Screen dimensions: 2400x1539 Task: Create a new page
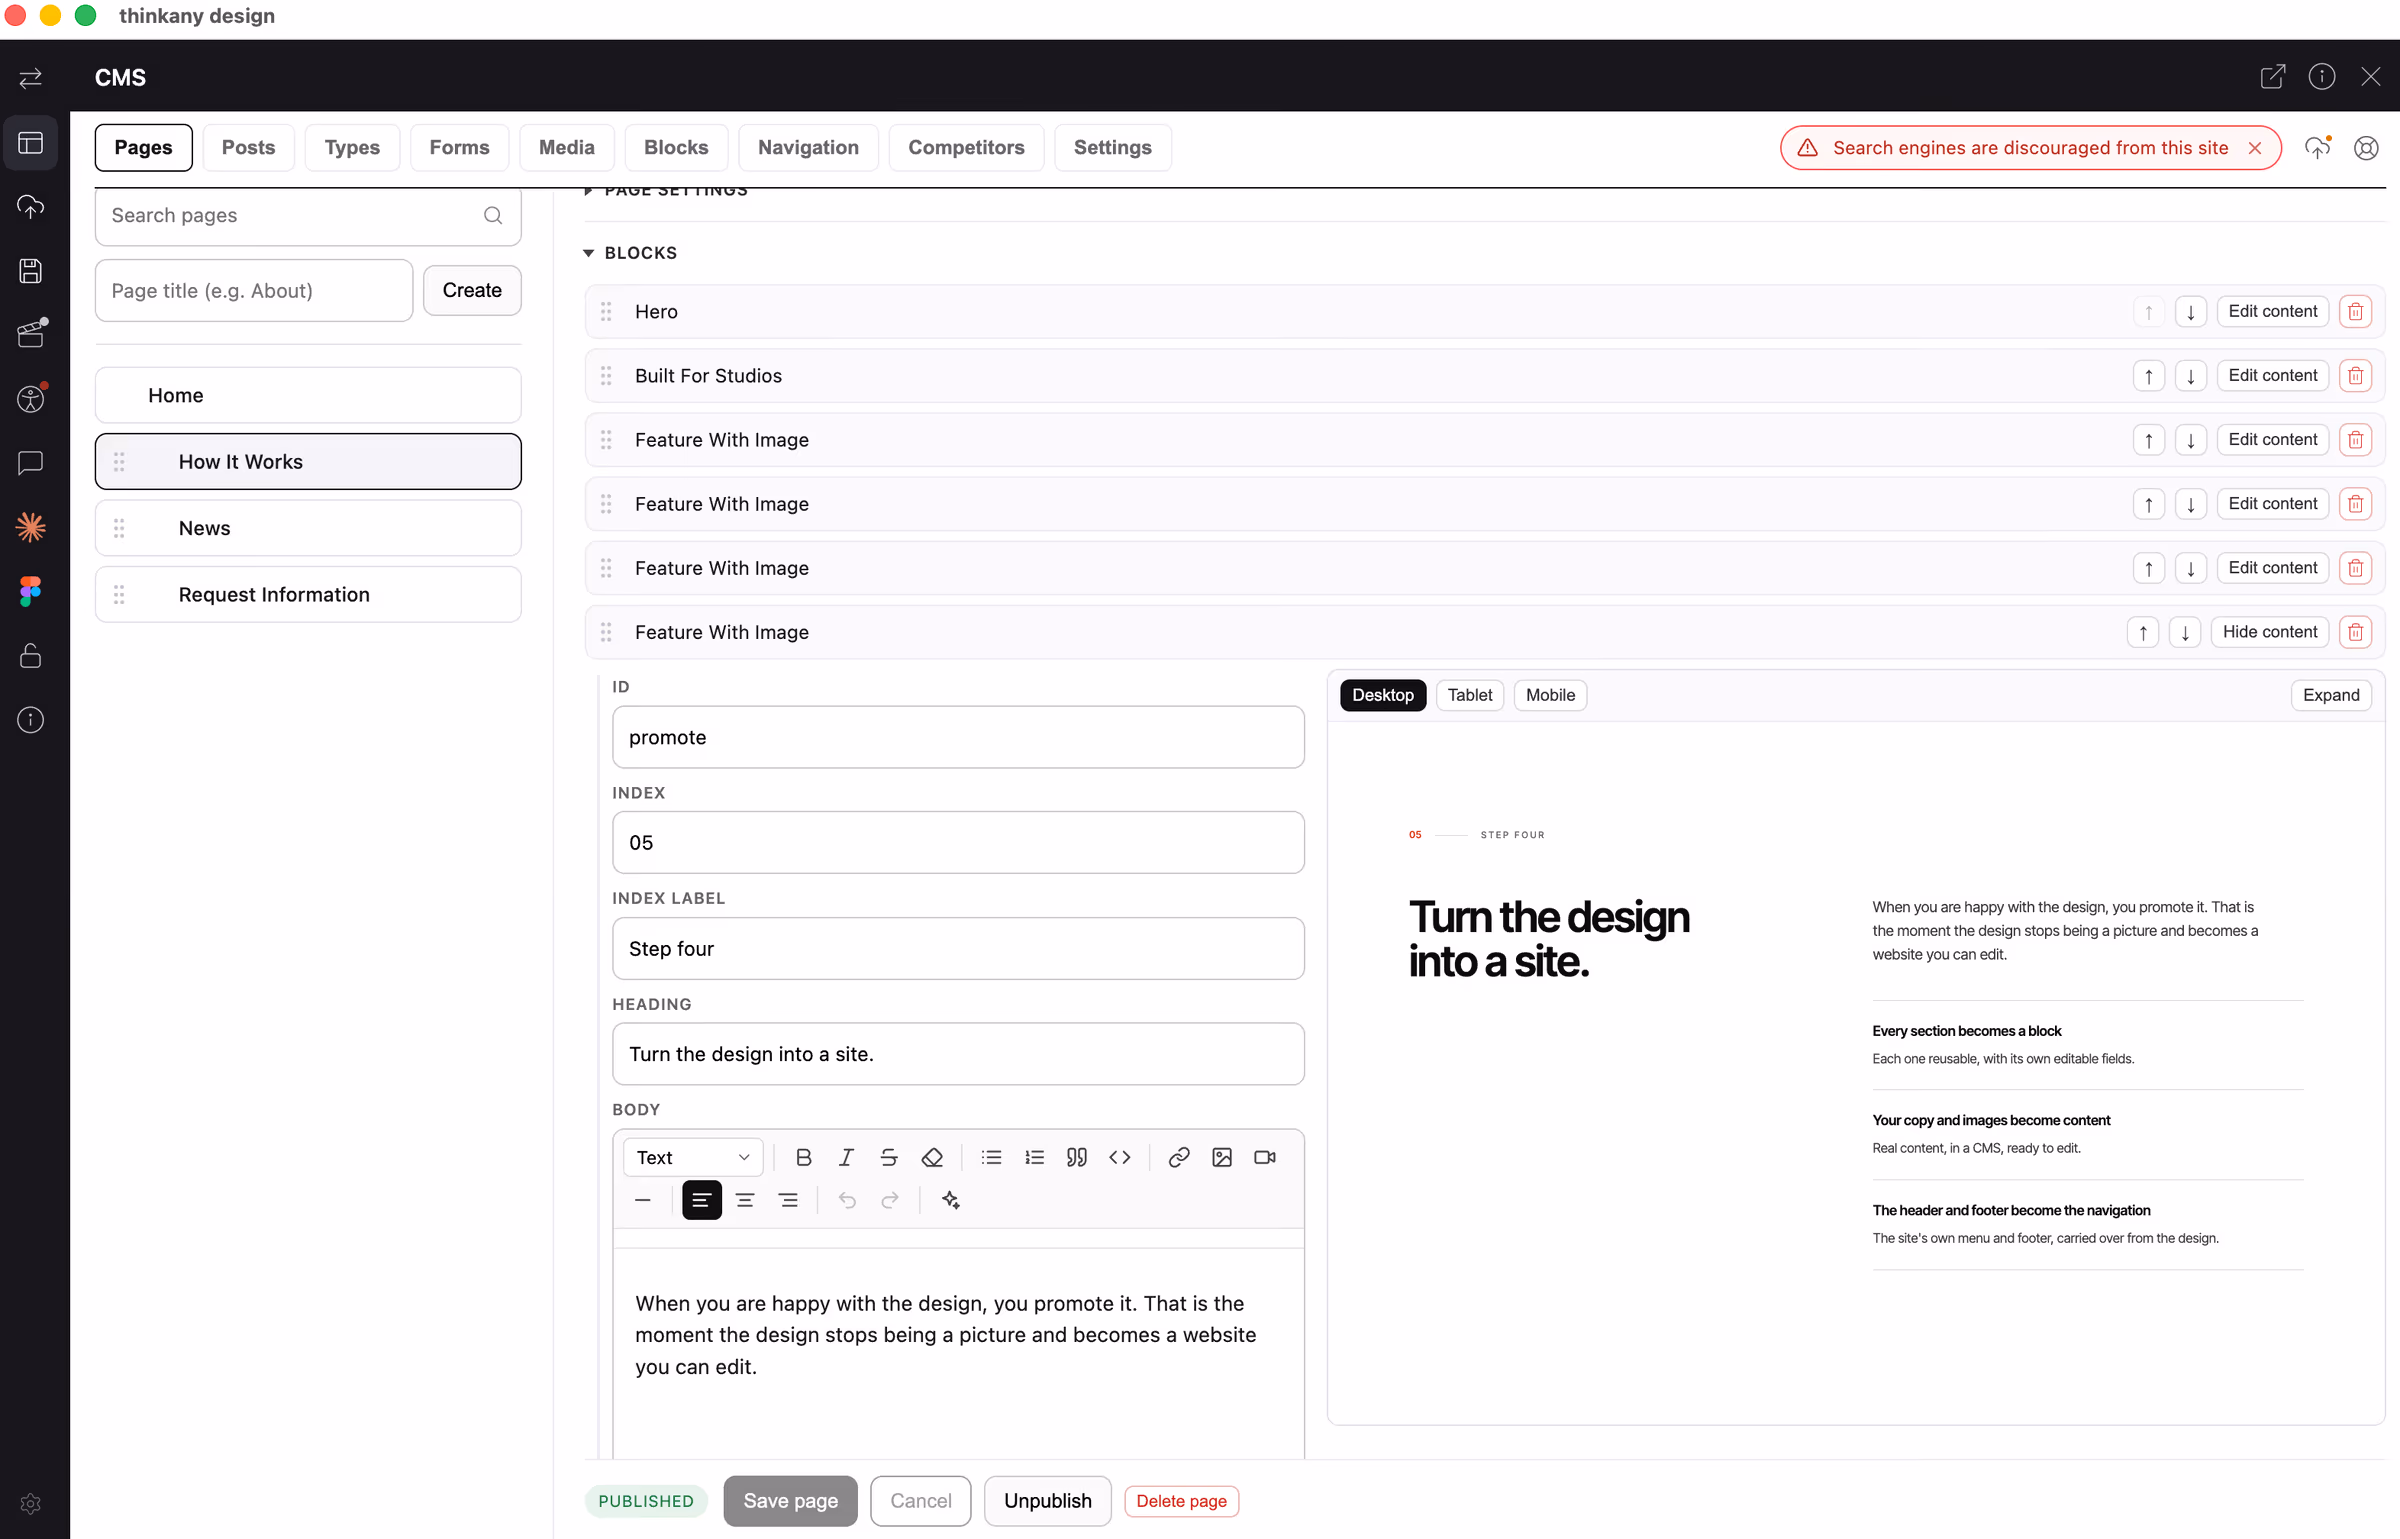472,291
